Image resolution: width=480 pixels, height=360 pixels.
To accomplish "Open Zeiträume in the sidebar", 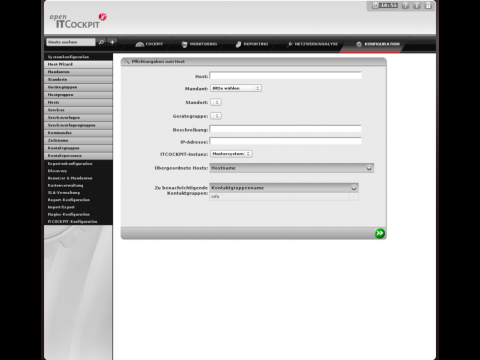I will 78,141.
